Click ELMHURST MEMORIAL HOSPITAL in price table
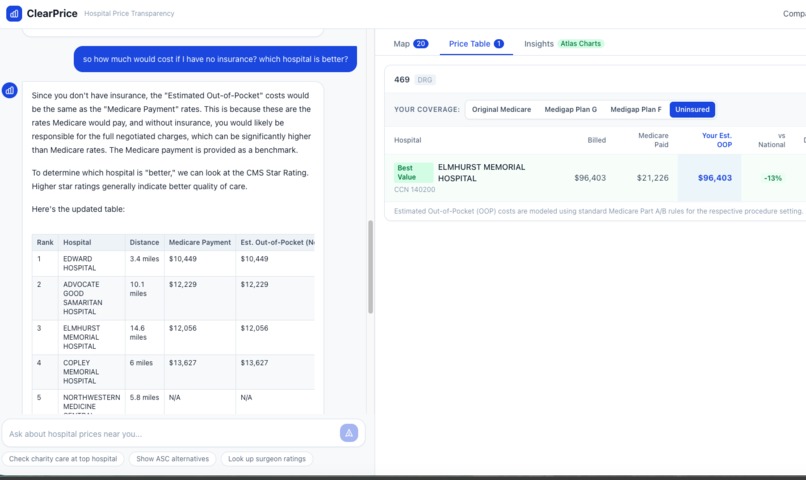This screenshot has height=480, width=806. (482, 173)
